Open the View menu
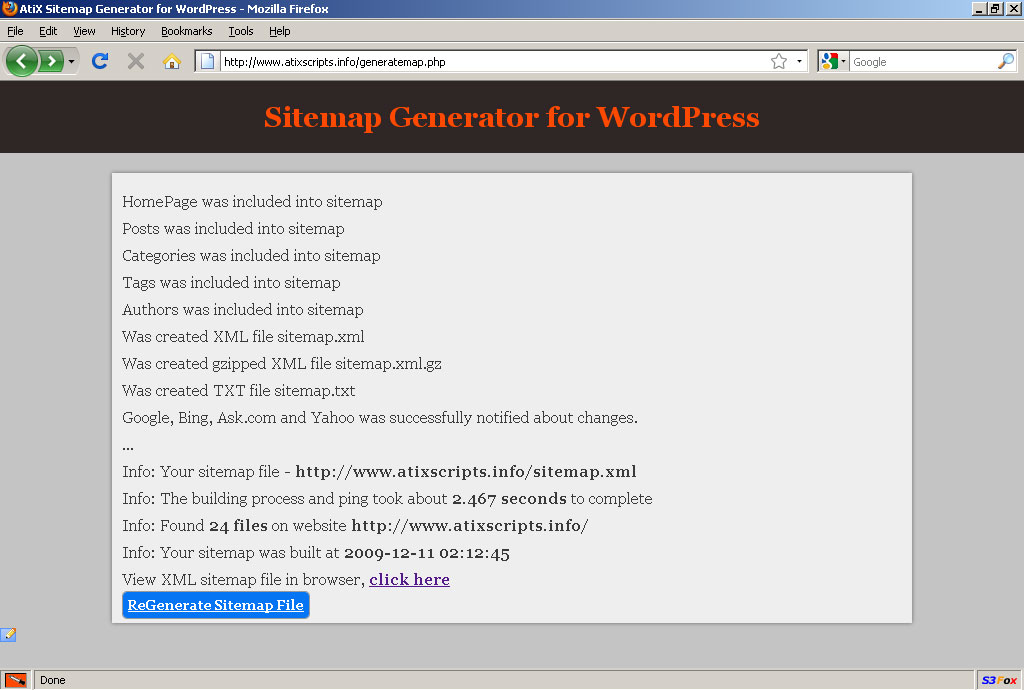 [84, 31]
